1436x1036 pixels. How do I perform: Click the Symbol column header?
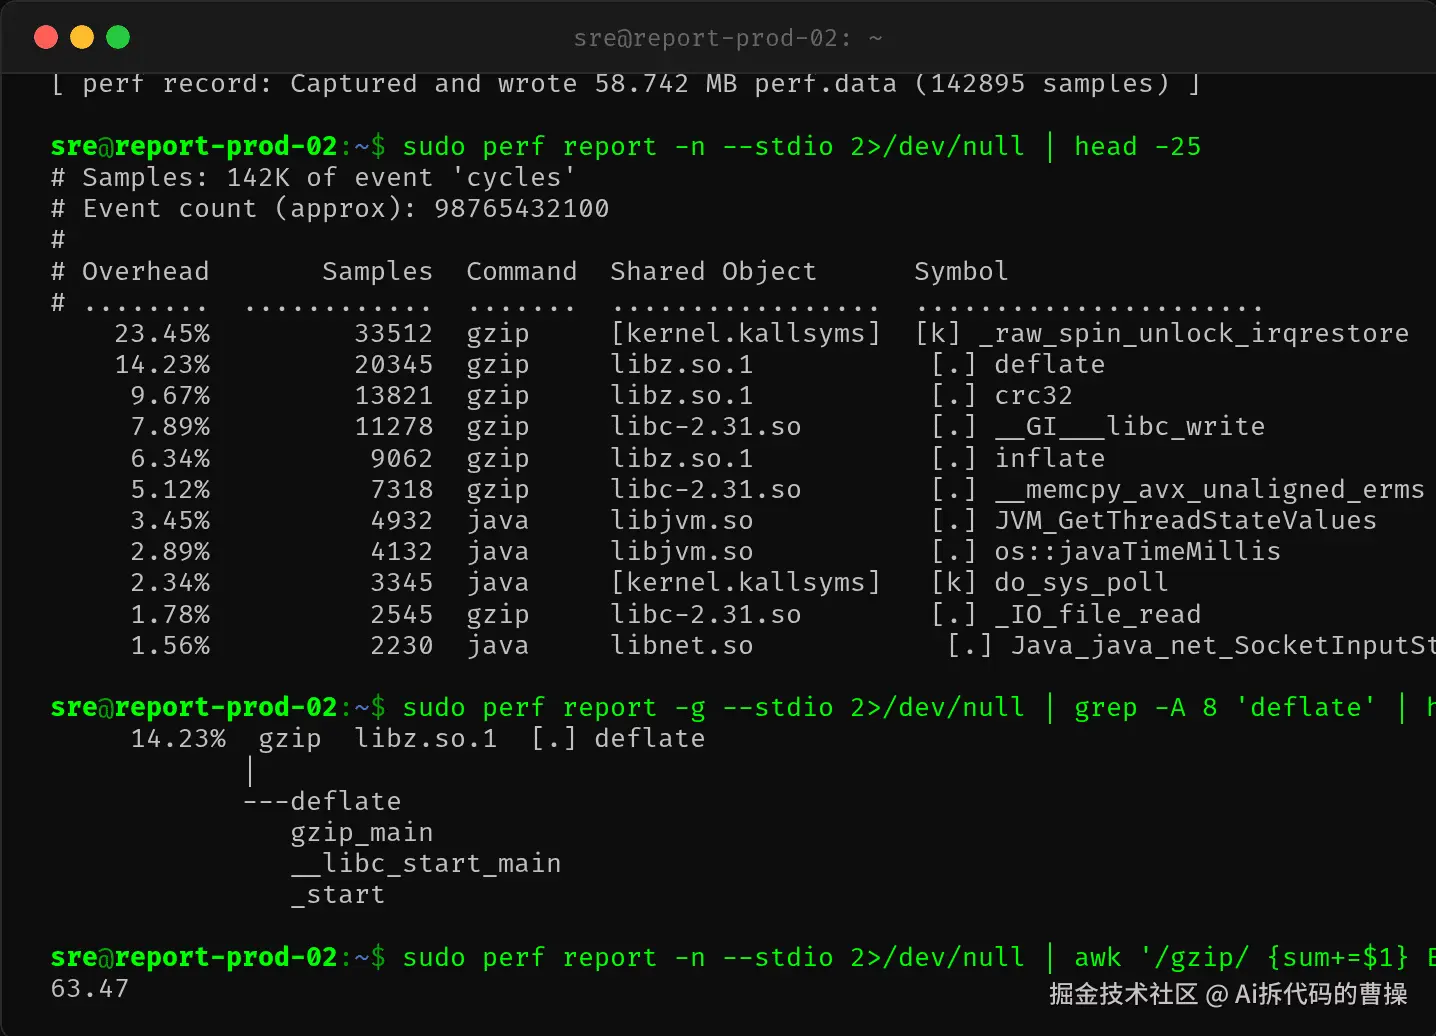coord(961,271)
